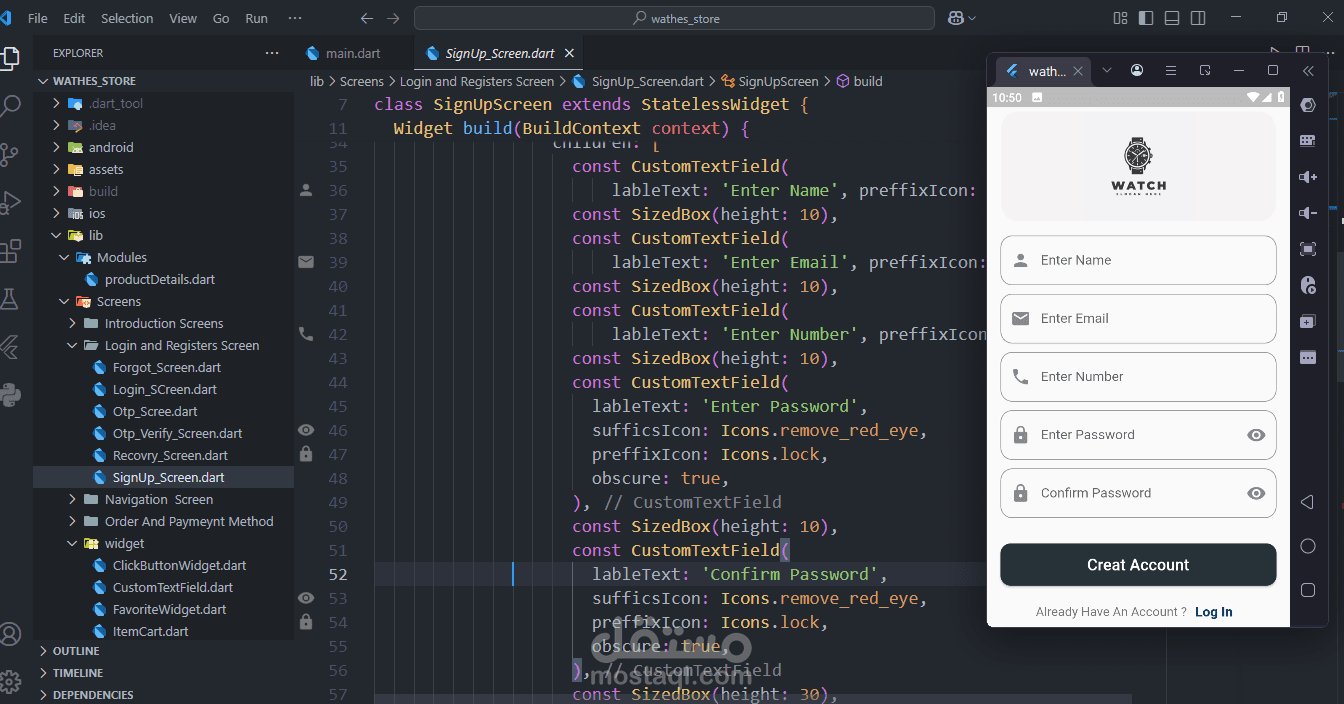Expand the Introduction Screens folder
The width and height of the screenshot is (1344, 704).
(x=164, y=323)
